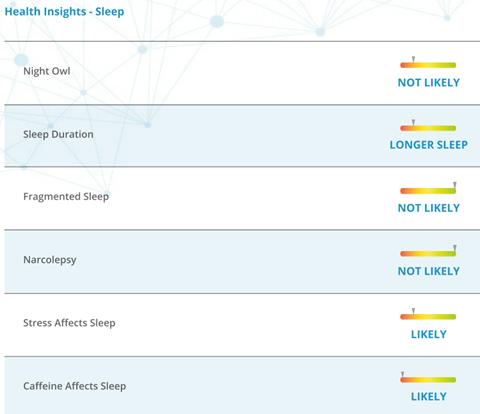This screenshot has width=480, height=414.
Task: Select the Night Owl row label
Action: coord(47,71)
